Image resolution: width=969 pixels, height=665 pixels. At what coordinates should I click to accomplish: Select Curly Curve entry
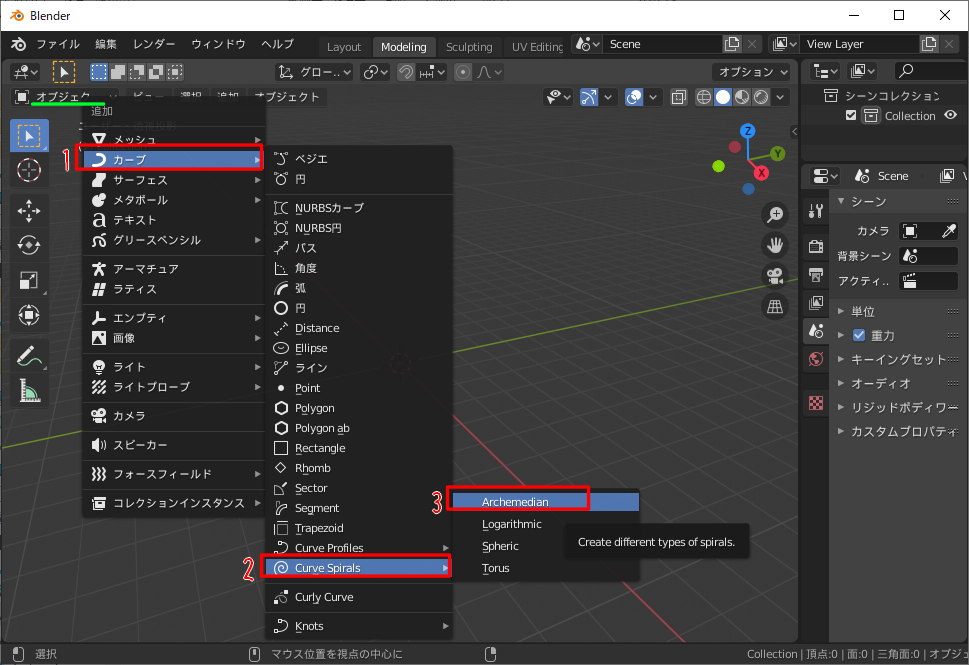(358, 597)
